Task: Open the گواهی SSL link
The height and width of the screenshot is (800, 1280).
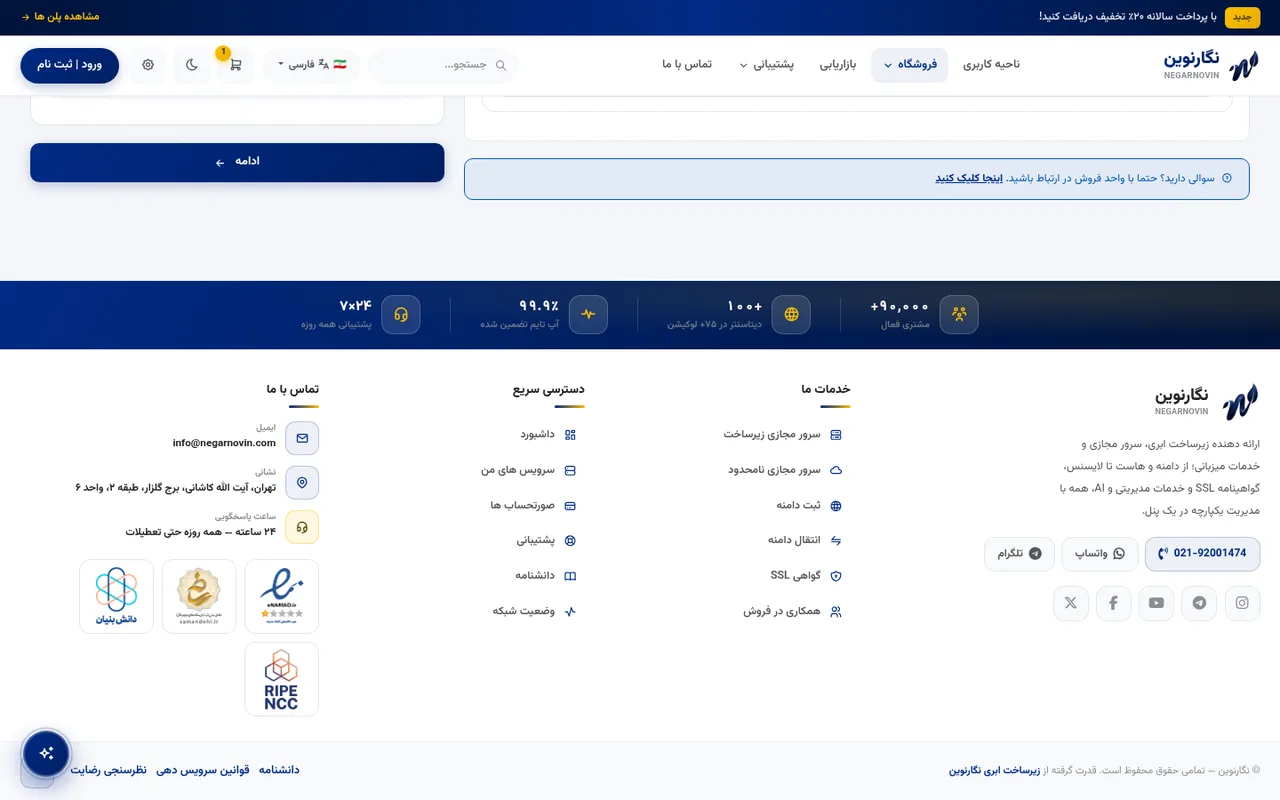Action: tap(806, 576)
